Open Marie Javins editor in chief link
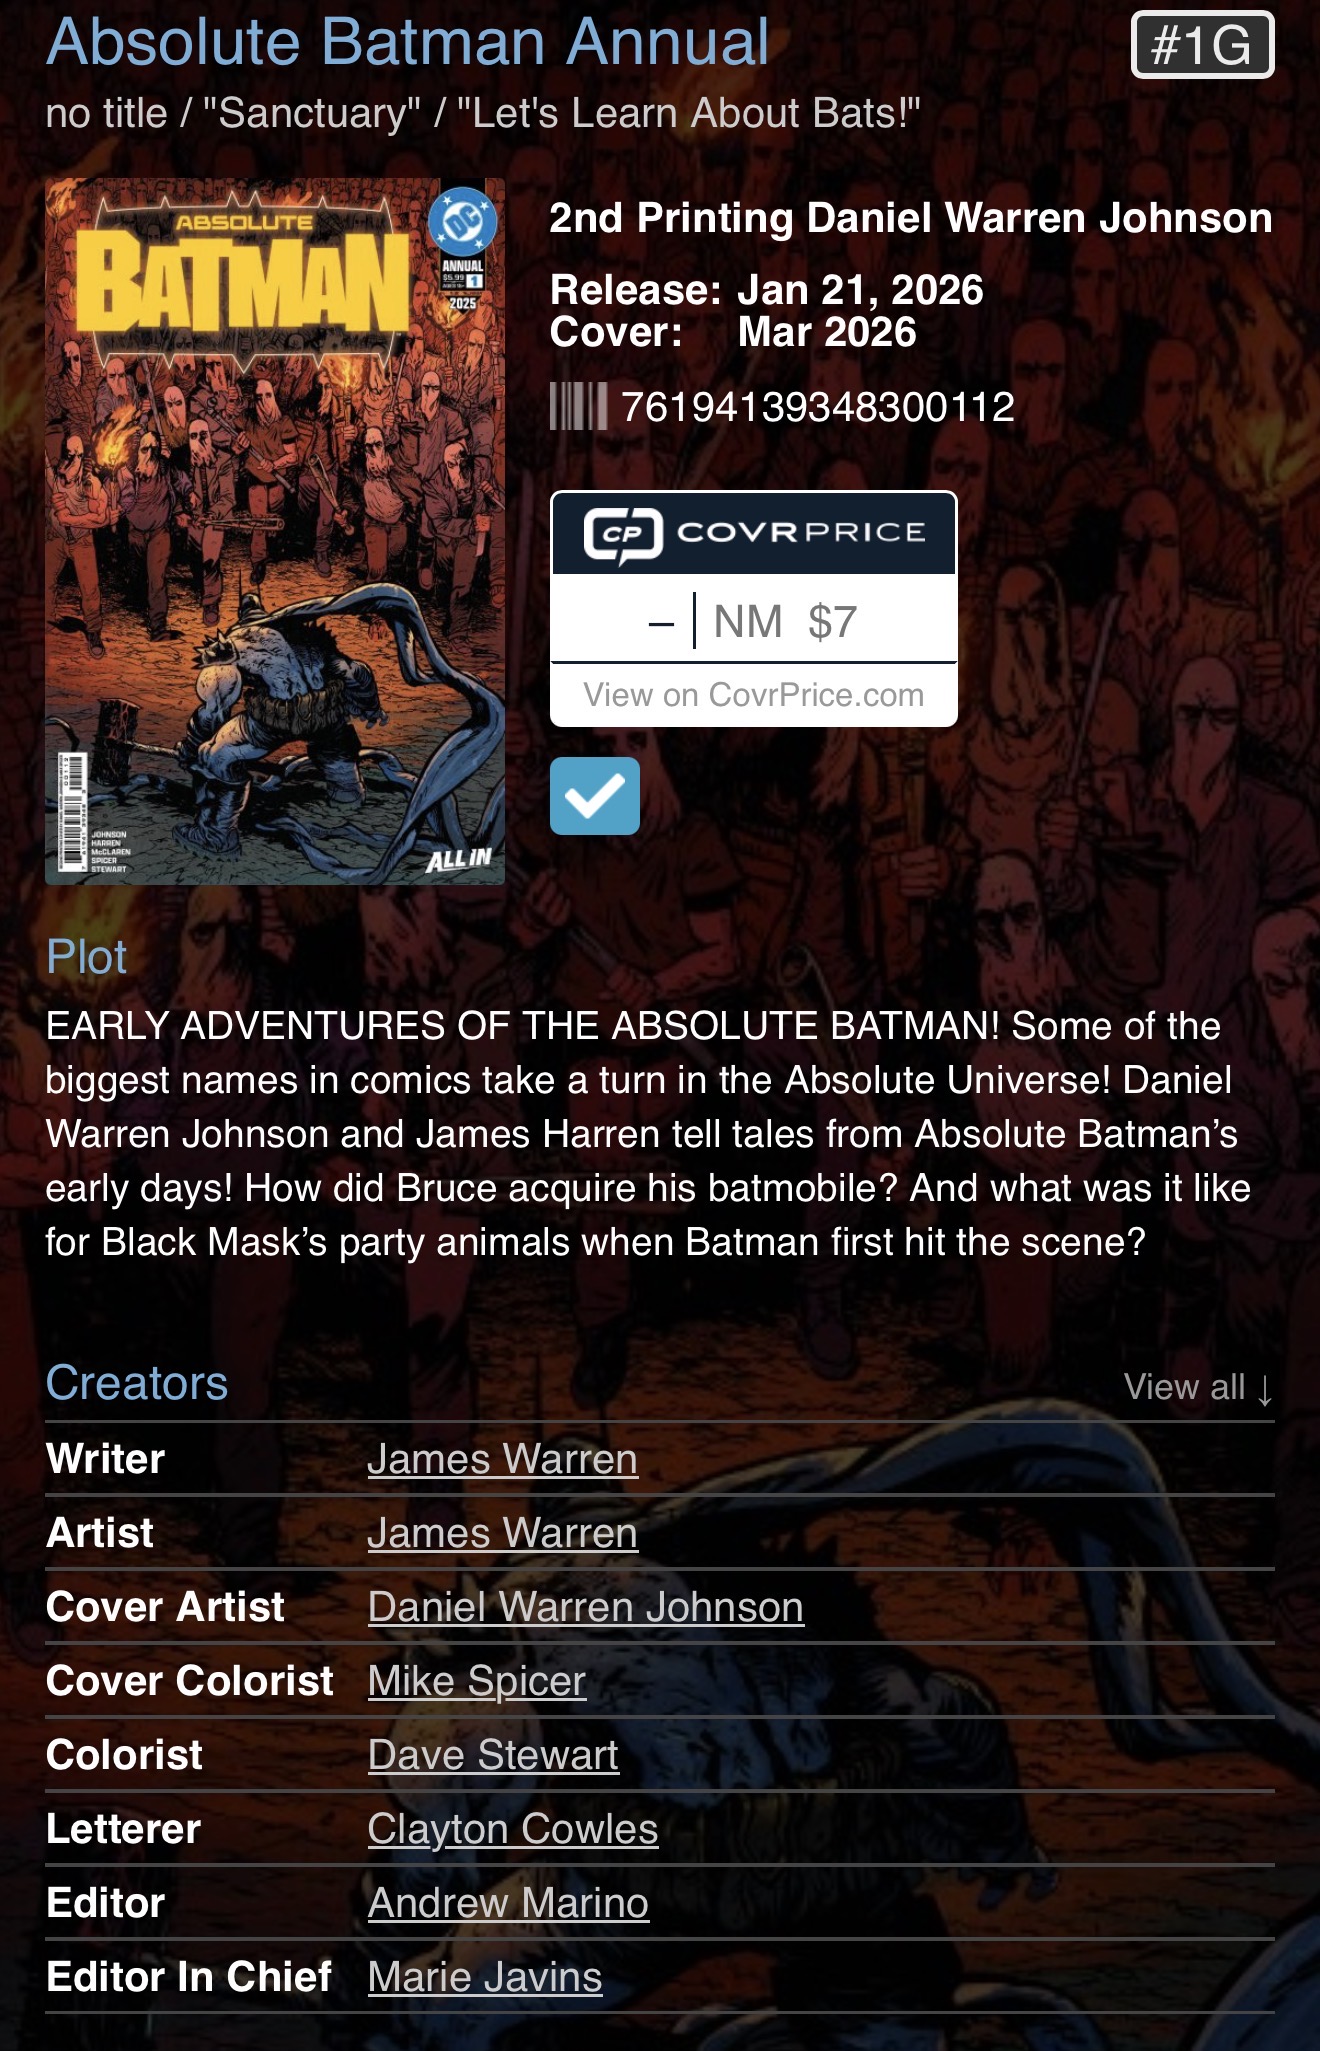This screenshot has height=2051, width=1320. 485,1978
